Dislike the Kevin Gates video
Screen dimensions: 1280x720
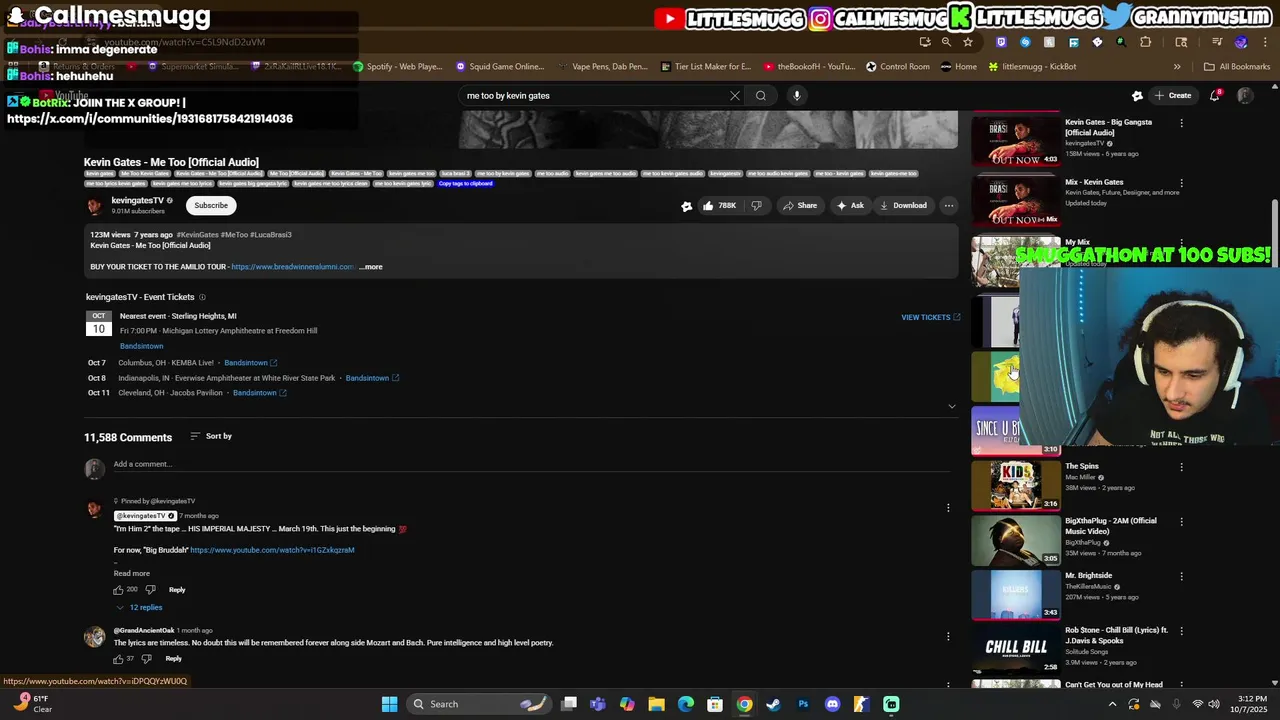coord(756,206)
